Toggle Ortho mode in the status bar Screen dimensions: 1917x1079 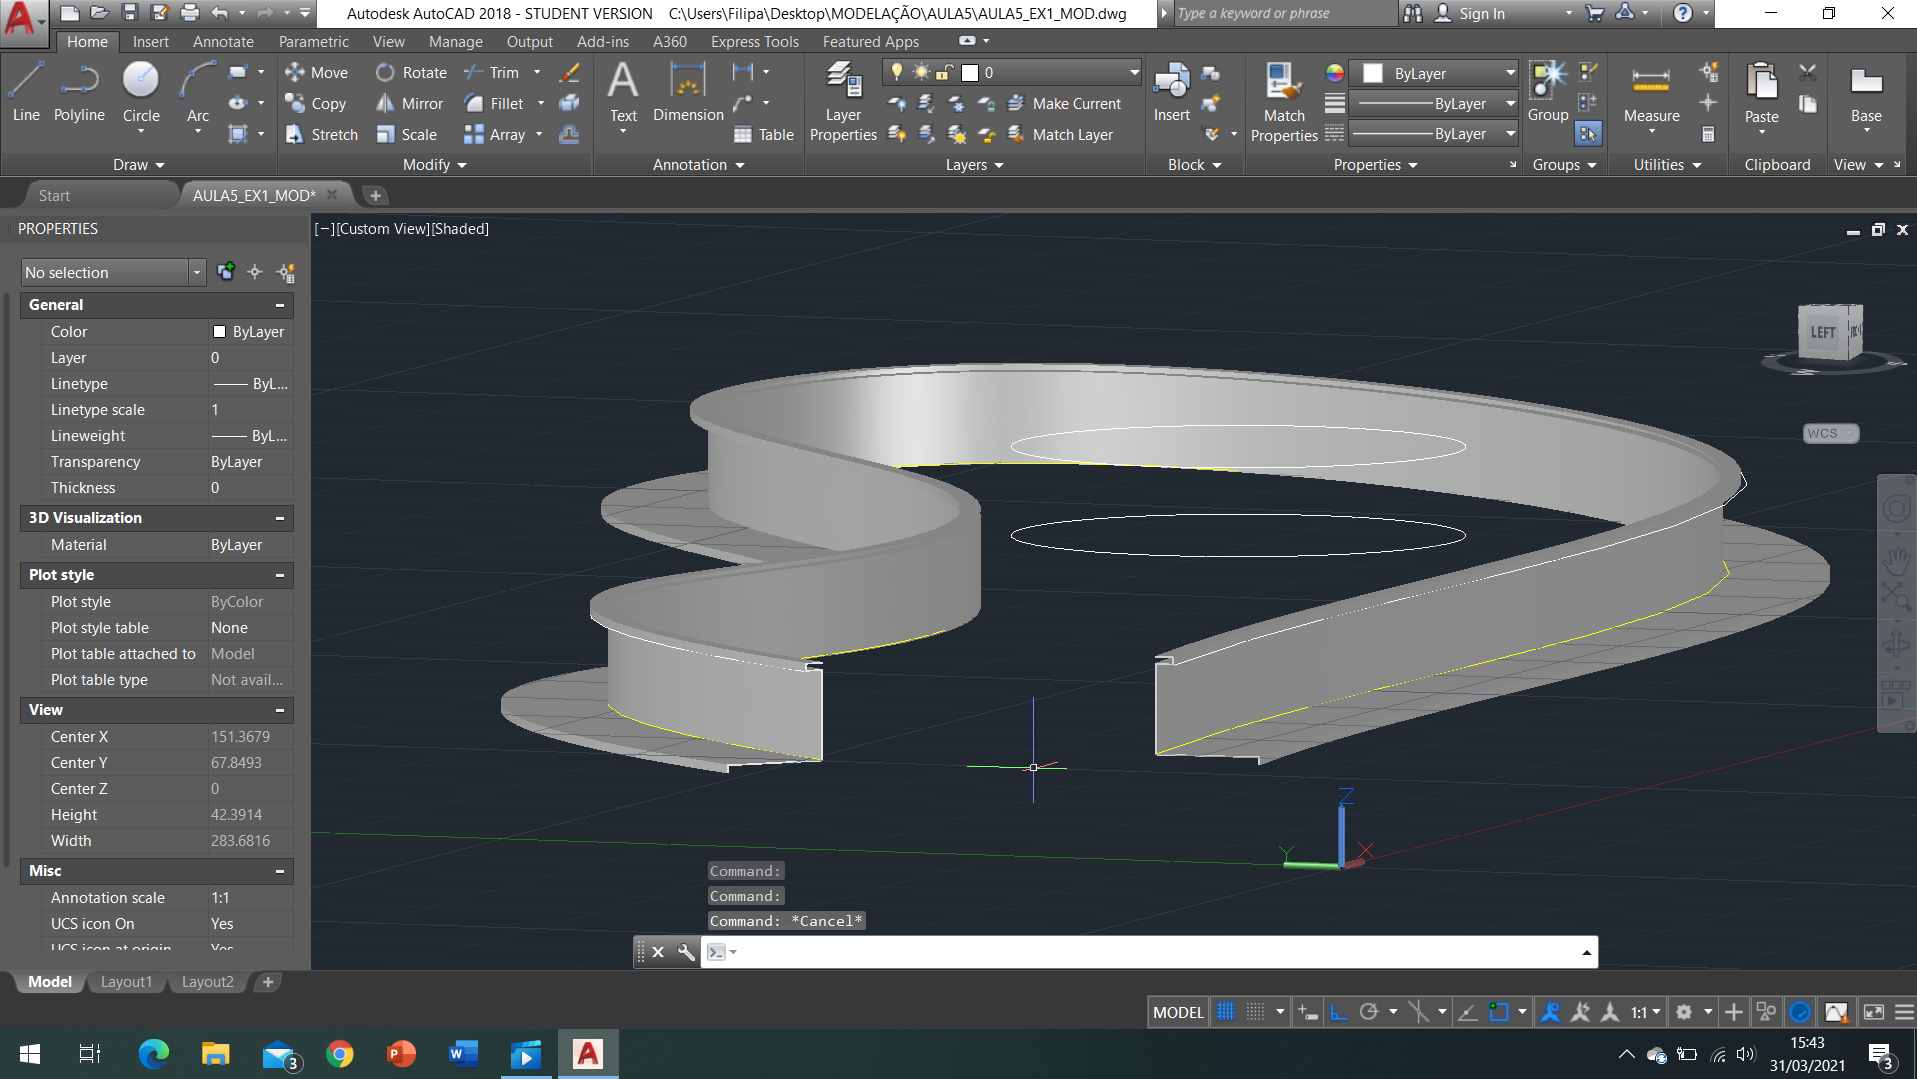1339,1012
